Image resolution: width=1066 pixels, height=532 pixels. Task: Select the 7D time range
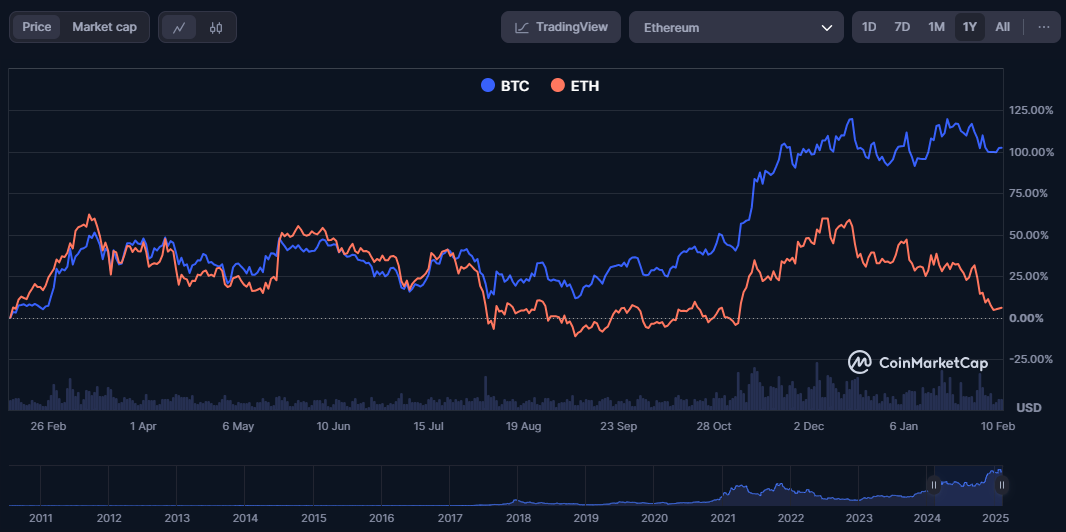902,27
